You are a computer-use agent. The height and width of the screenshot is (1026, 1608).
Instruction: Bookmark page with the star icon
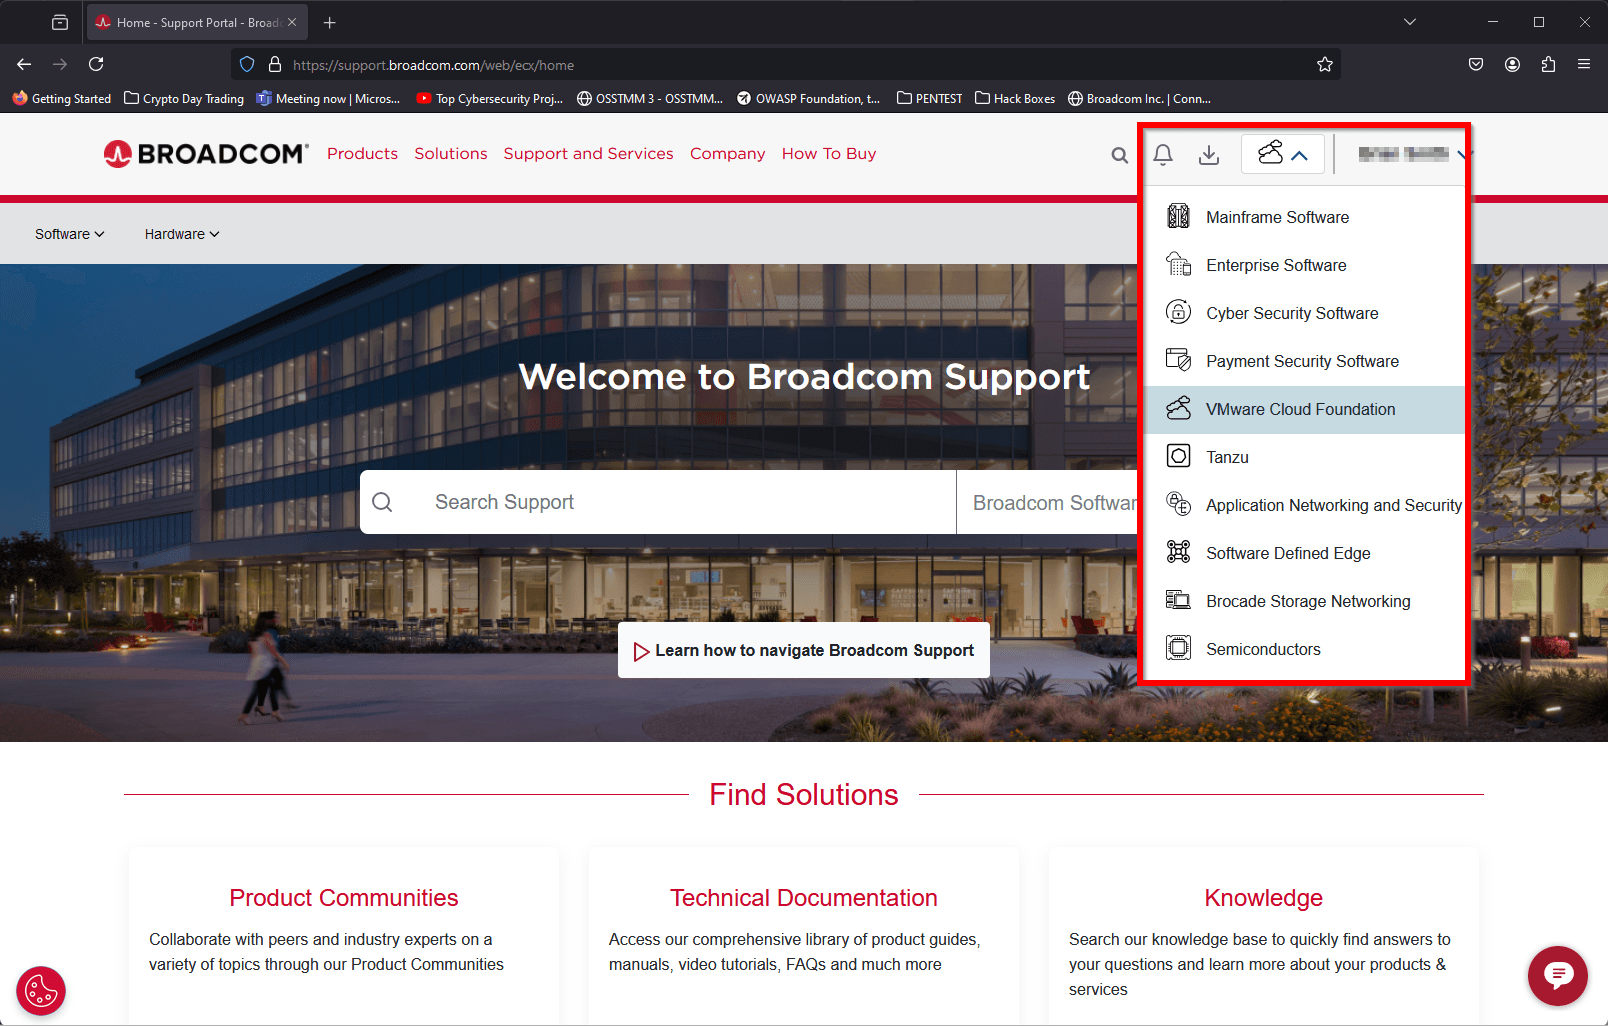pos(1325,65)
